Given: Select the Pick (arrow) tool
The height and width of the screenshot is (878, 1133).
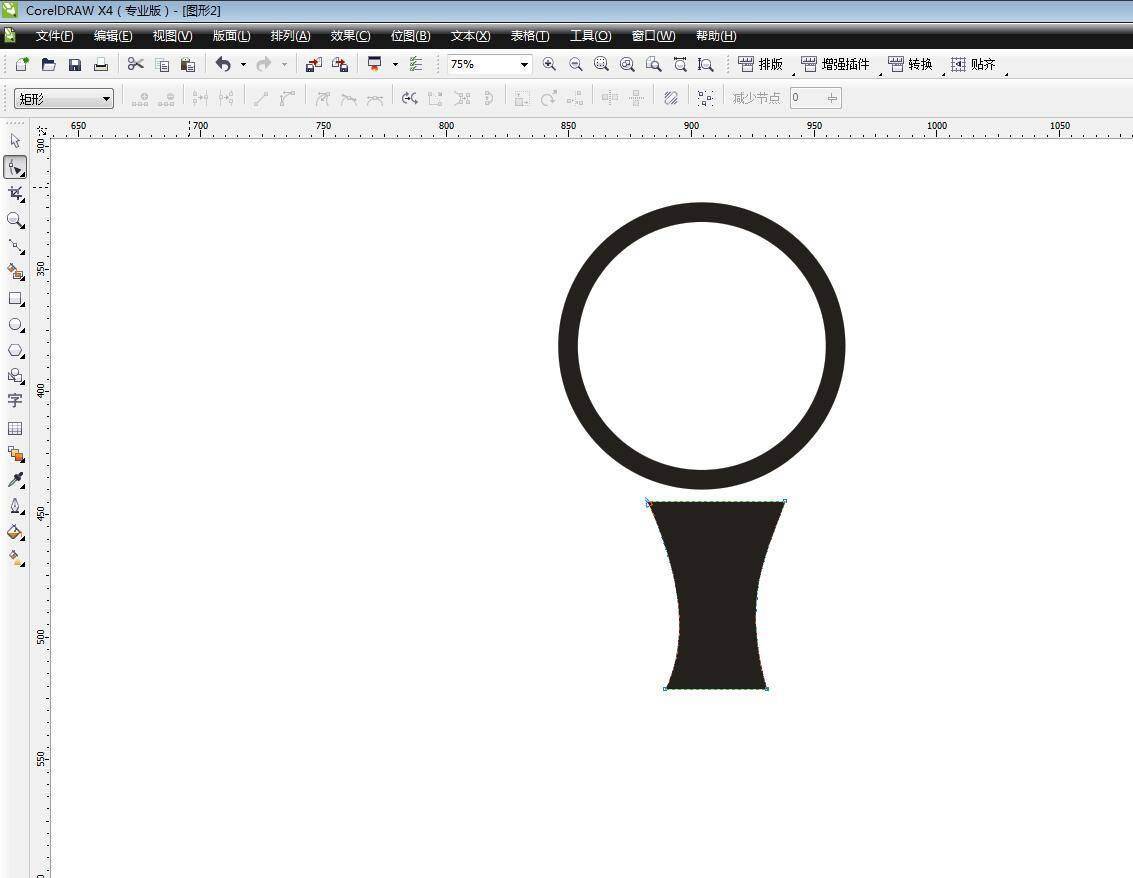Looking at the screenshot, I should point(15,141).
